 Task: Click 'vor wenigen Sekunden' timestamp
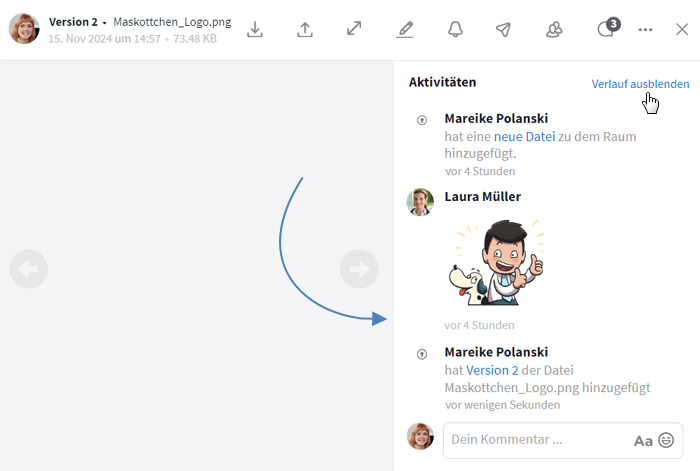click(502, 405)
